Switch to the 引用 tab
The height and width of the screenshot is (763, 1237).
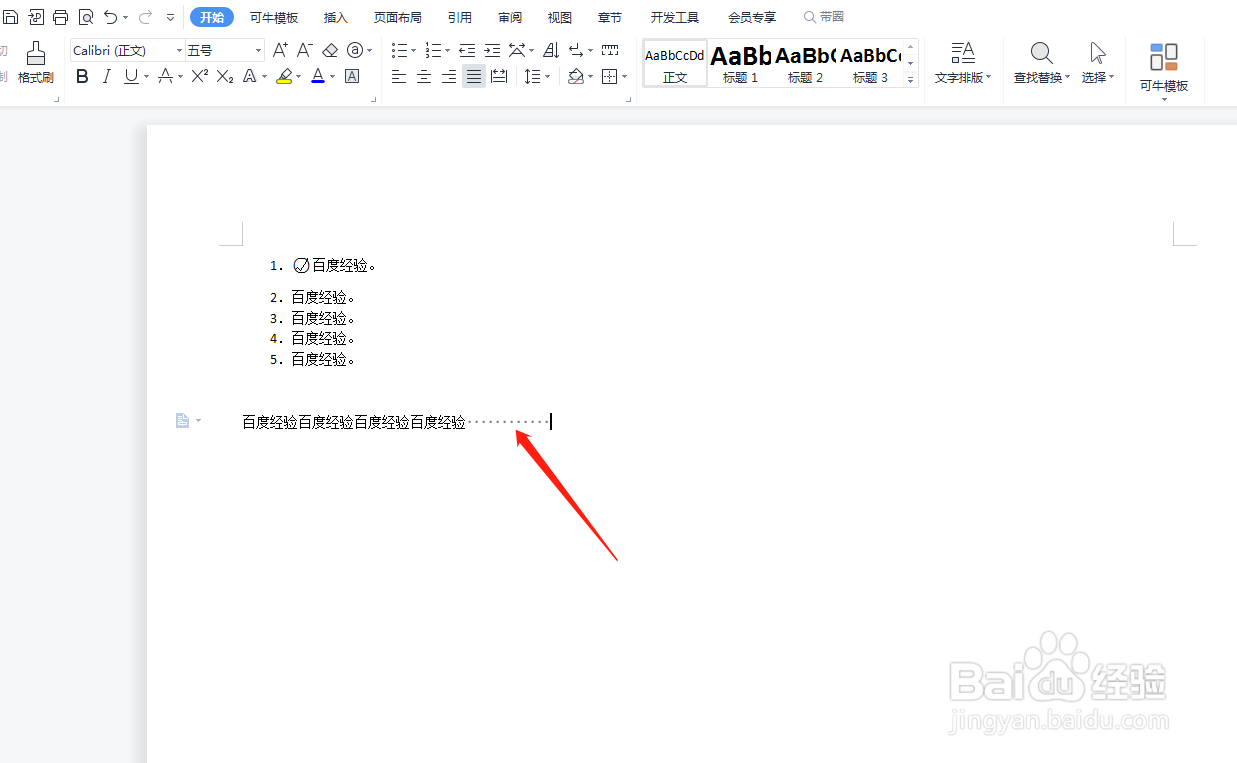[460, 17]
